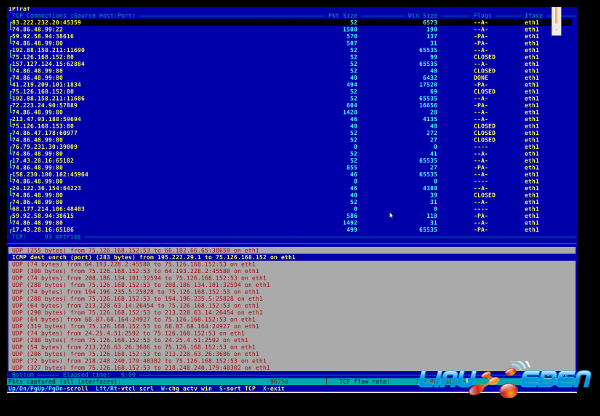The image size is (600, 416).
Task: Select connection row ending in port 38616
Action: click(x=291, y=36)
